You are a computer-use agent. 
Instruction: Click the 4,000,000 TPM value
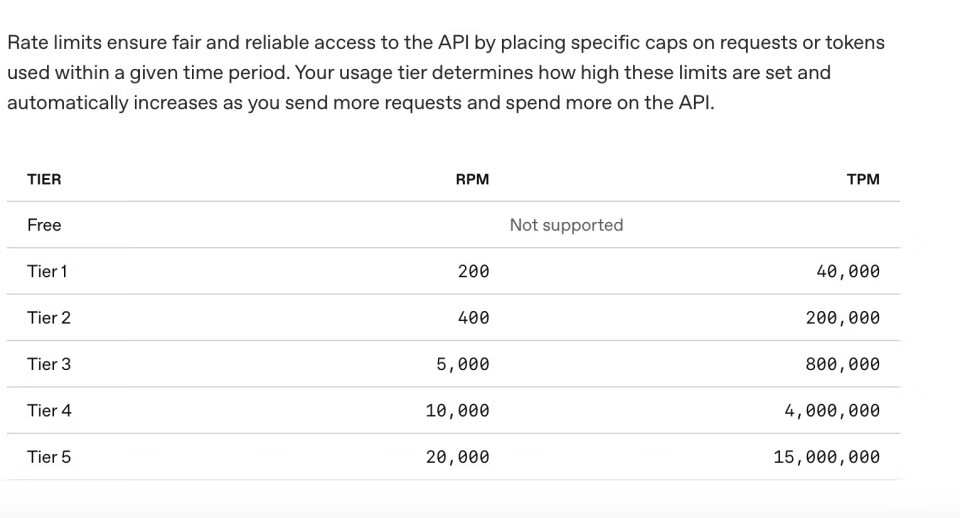pos(833,410)
